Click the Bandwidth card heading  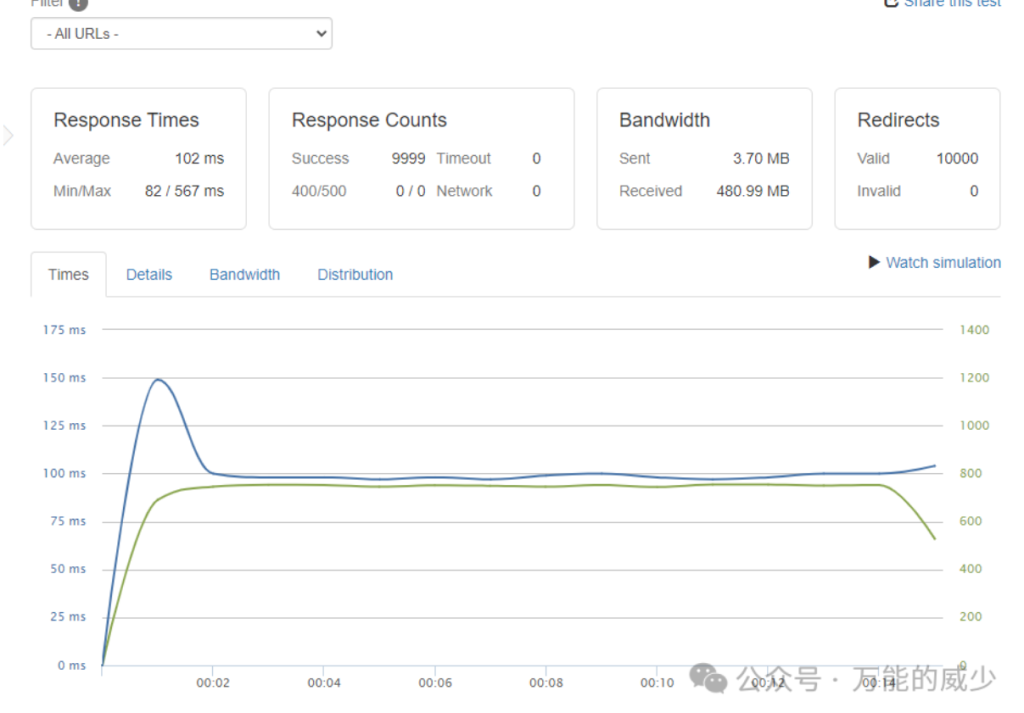[664, 120]
